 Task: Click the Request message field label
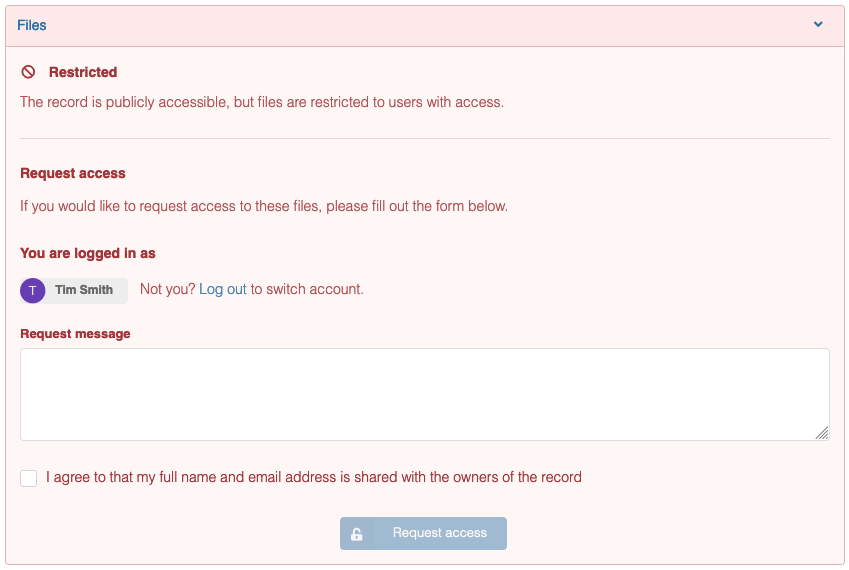click(x=75, y=334)
